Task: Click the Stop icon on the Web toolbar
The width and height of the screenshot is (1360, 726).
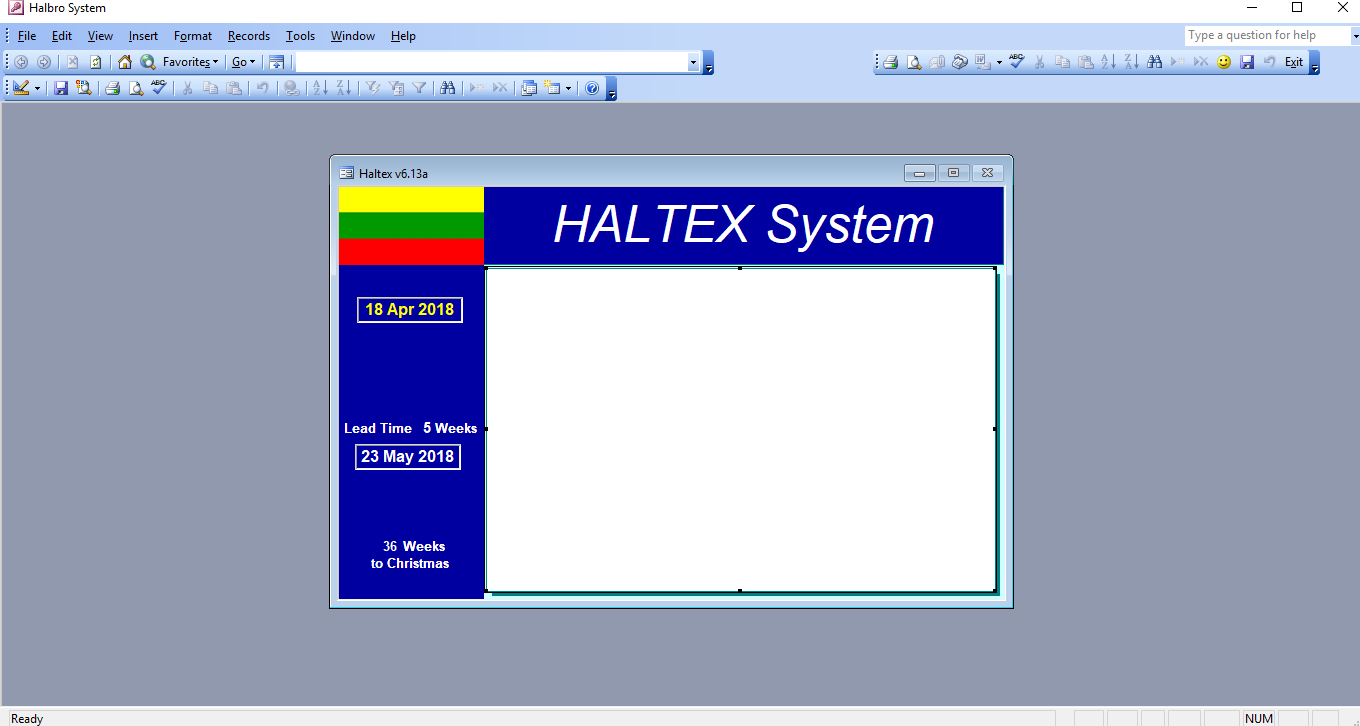Action: pos(72,62)
